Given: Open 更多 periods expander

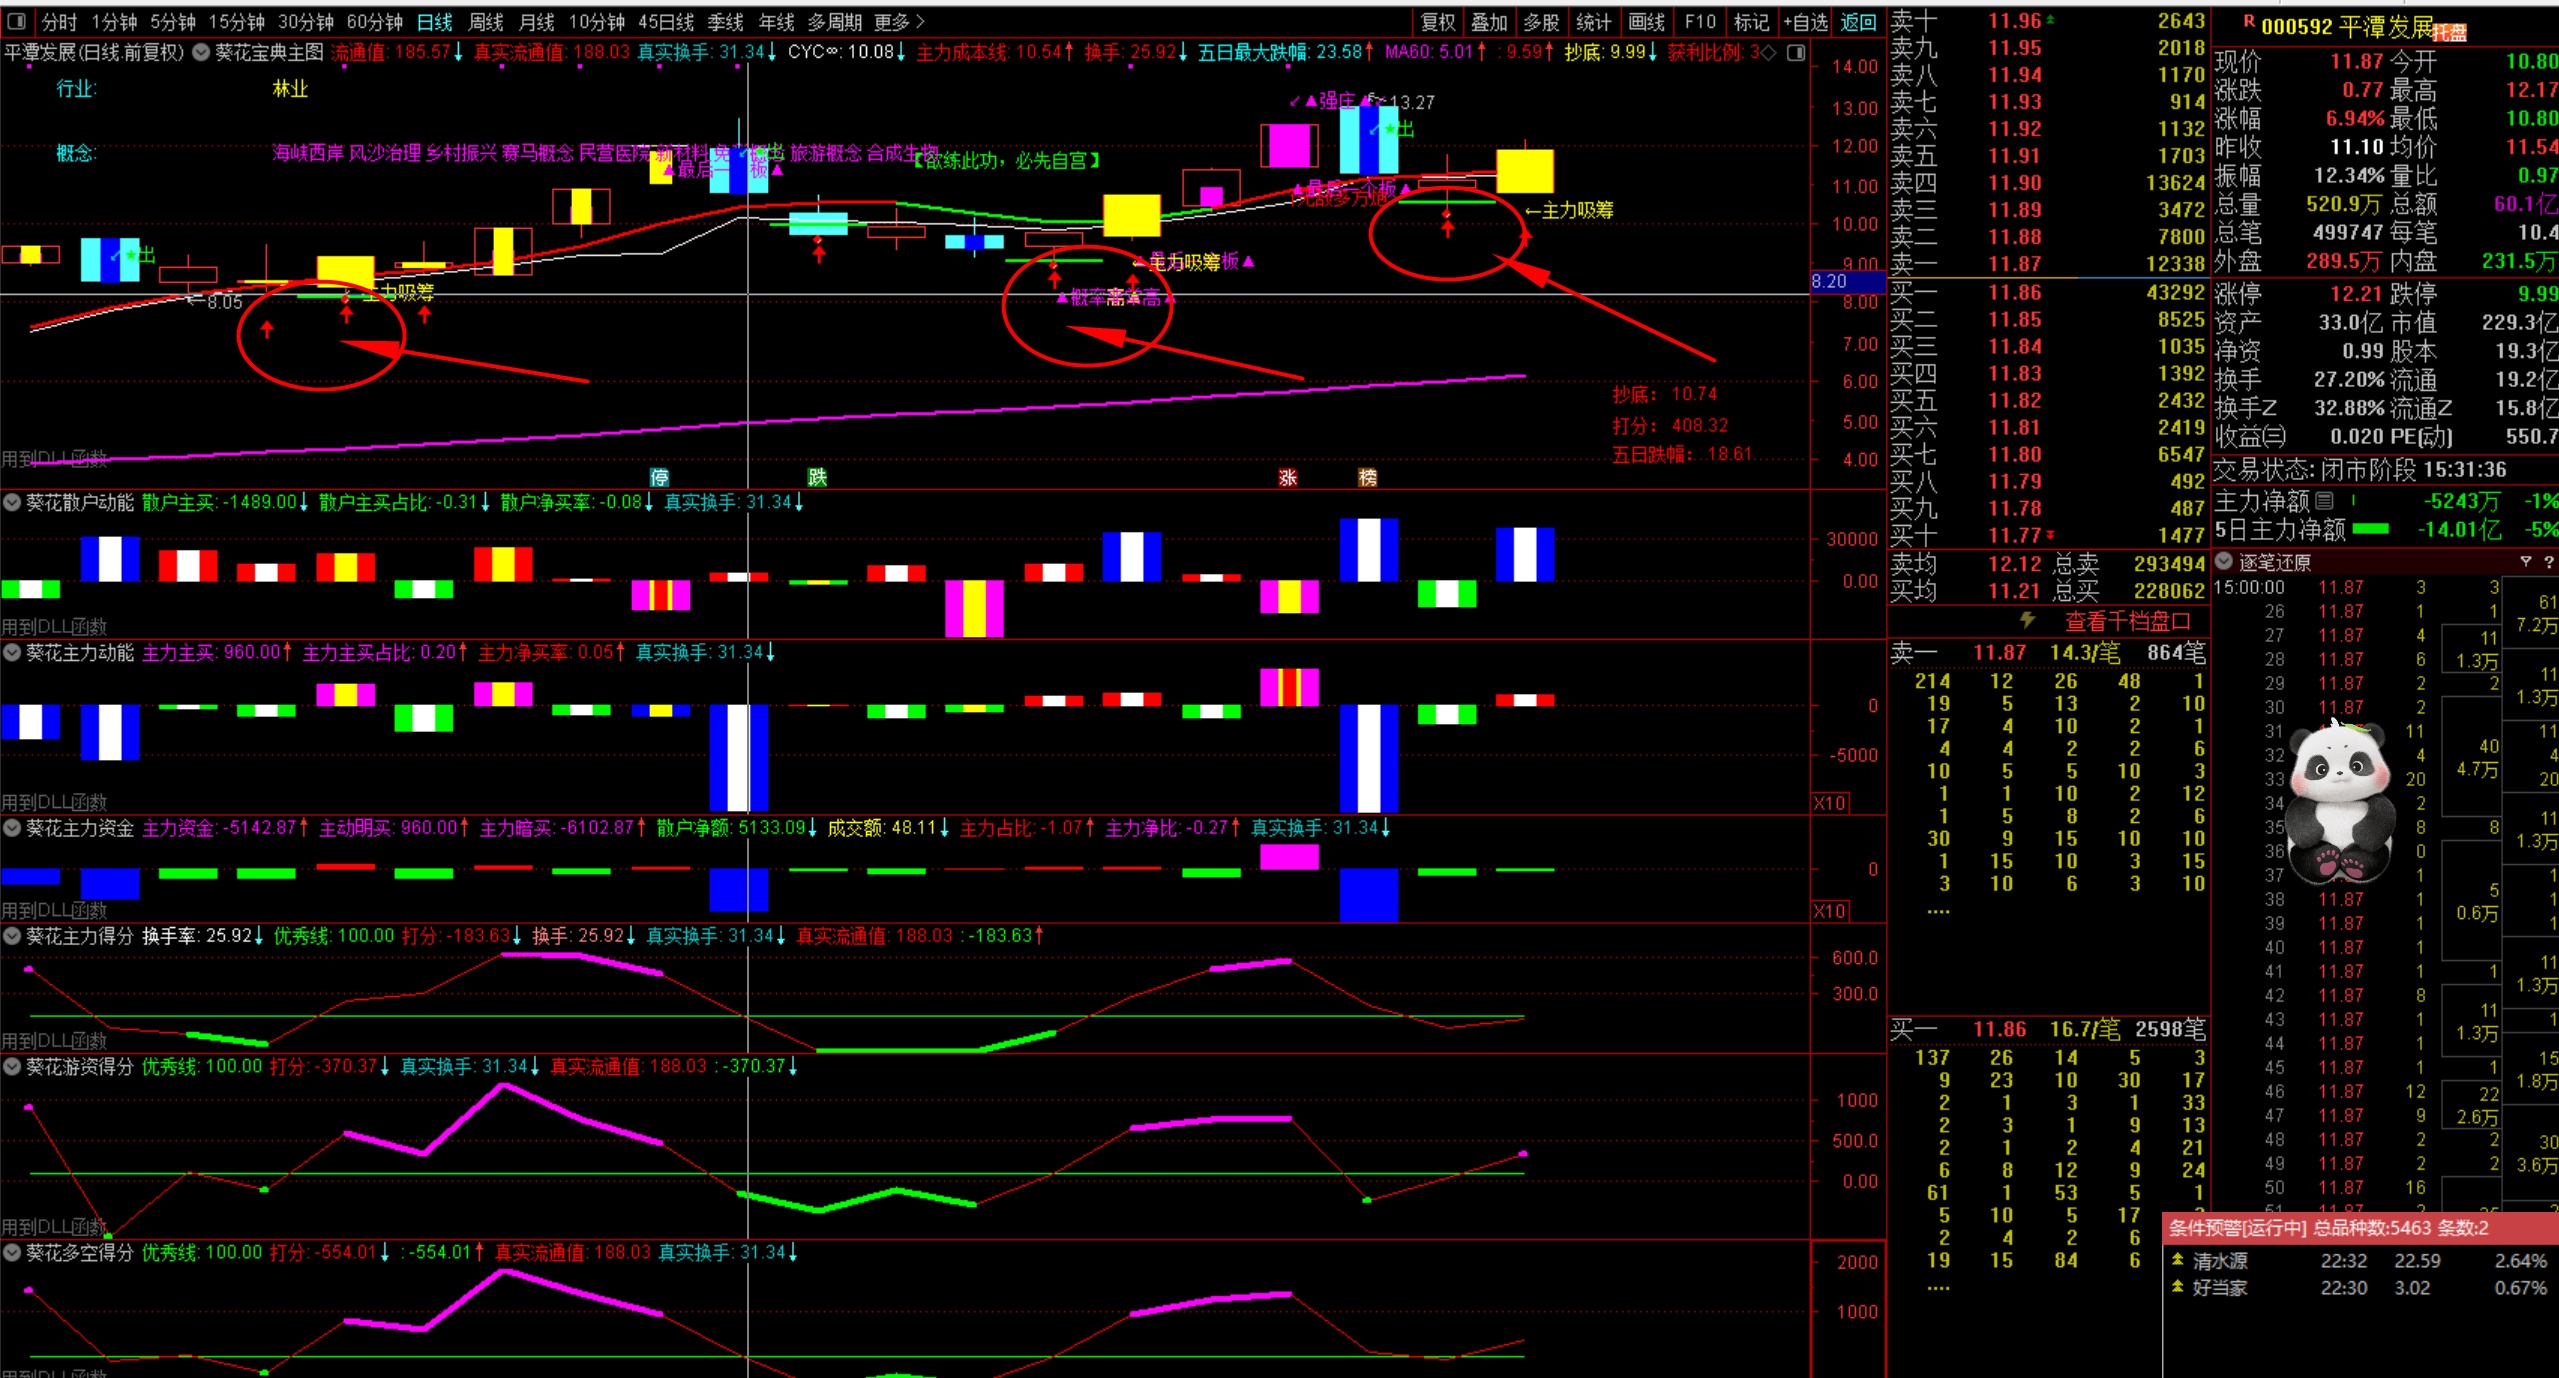Looking at the screenshot, I should click(x=898, y=22).
